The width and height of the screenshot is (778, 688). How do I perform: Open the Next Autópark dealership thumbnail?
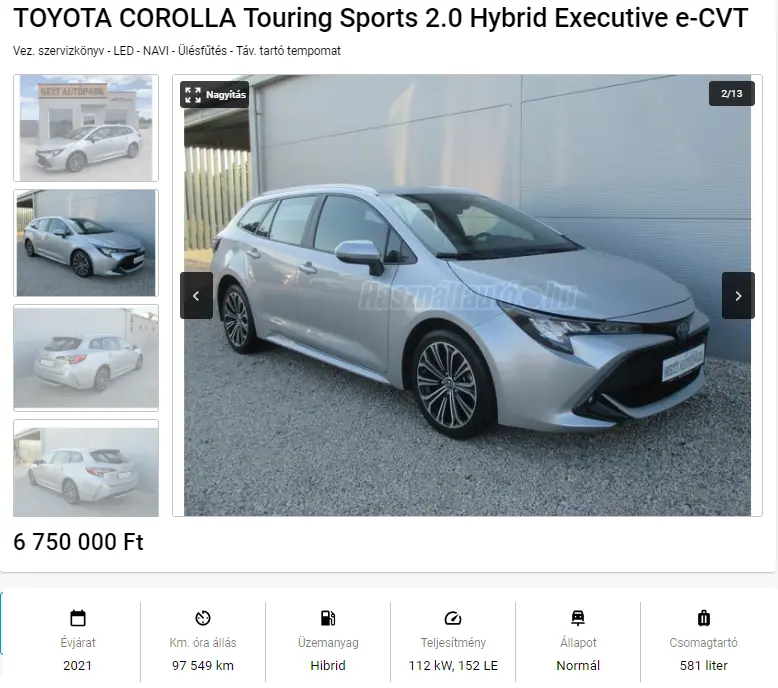[x=86, y=128]
